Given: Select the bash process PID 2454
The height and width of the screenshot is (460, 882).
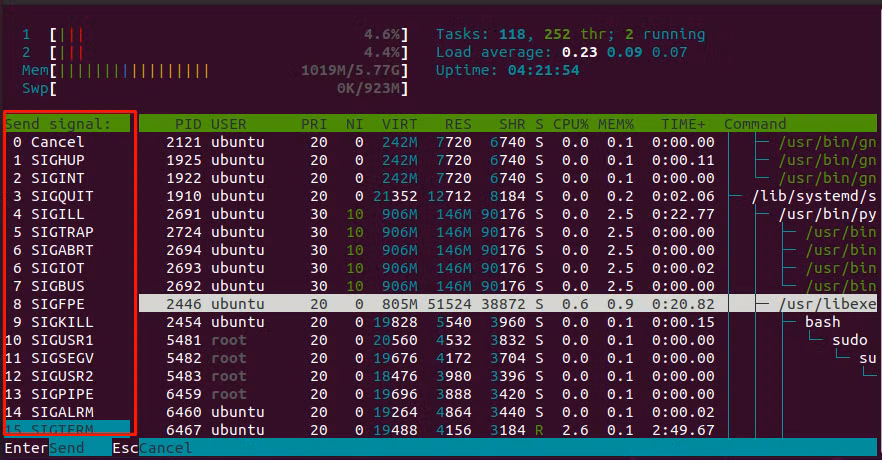Looking at the screenshot, I should [508, 322].
